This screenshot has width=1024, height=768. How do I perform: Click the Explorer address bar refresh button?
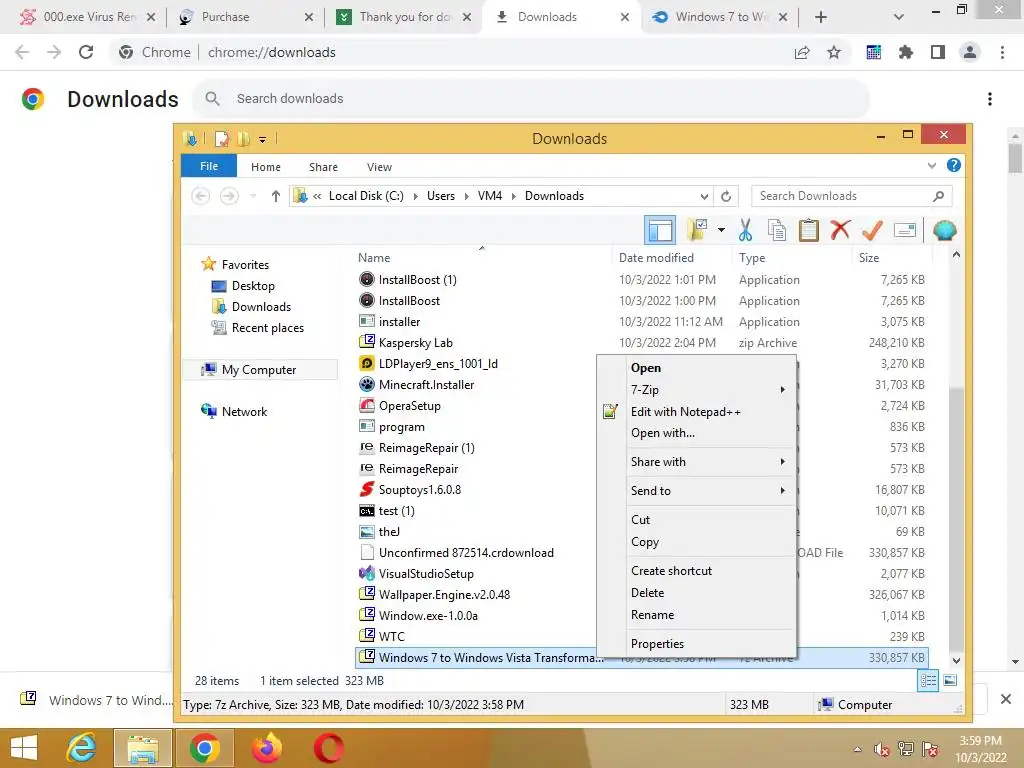coord(726,196)
